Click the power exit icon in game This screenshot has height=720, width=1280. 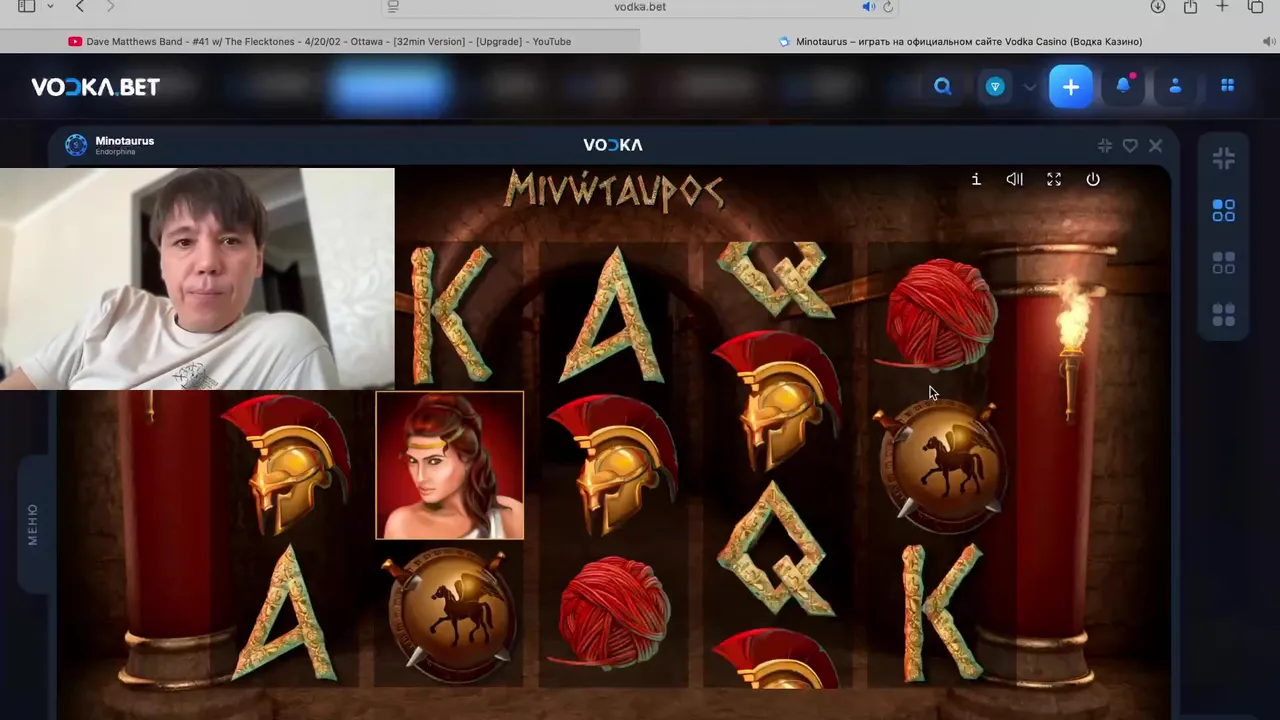click(1093, 179)
